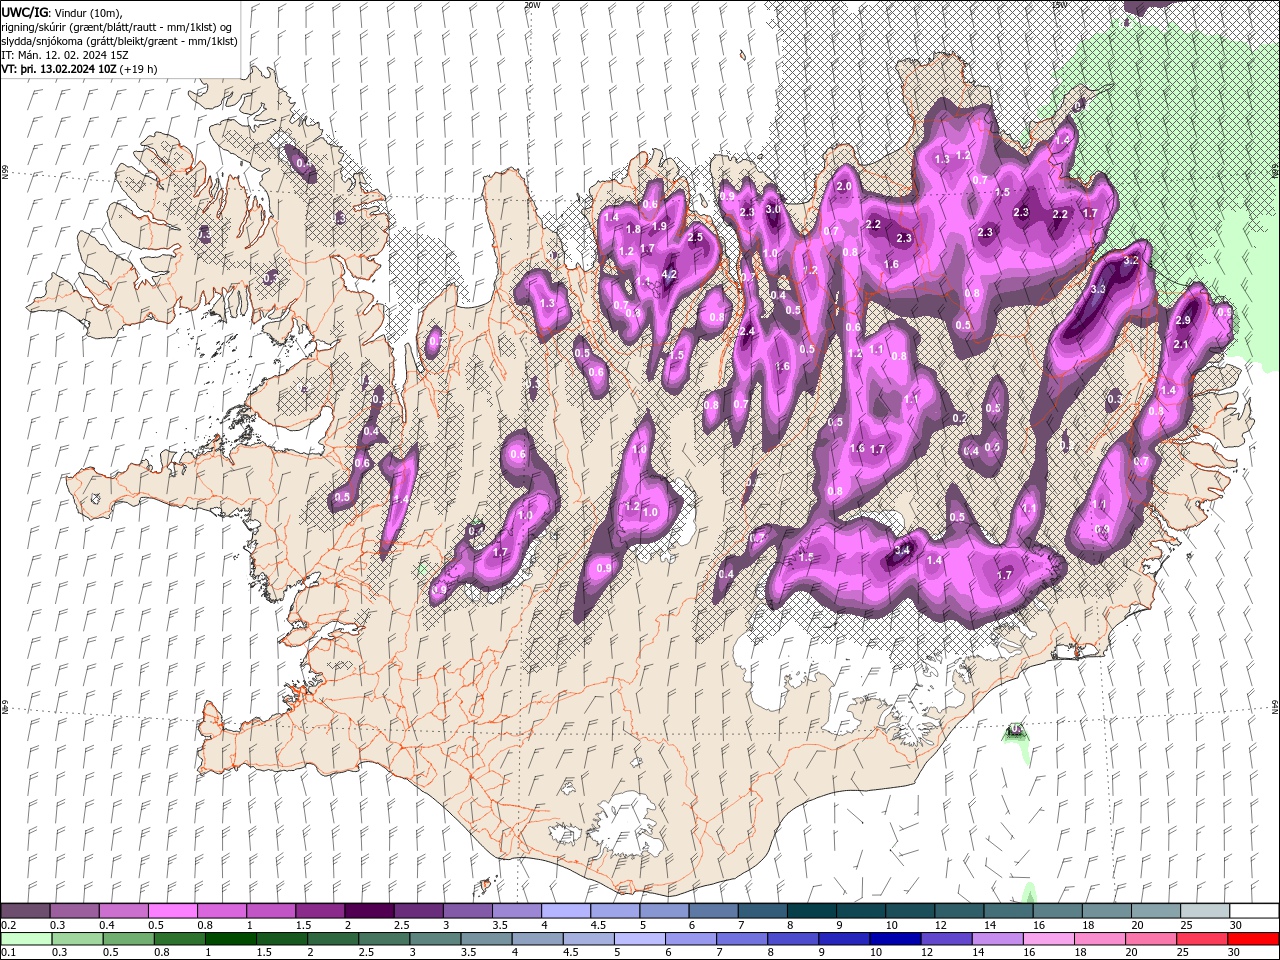Click the red 30 swatch in bottom legend row
This screenshot has width=1280, height=960.
tap(1253, 939)
